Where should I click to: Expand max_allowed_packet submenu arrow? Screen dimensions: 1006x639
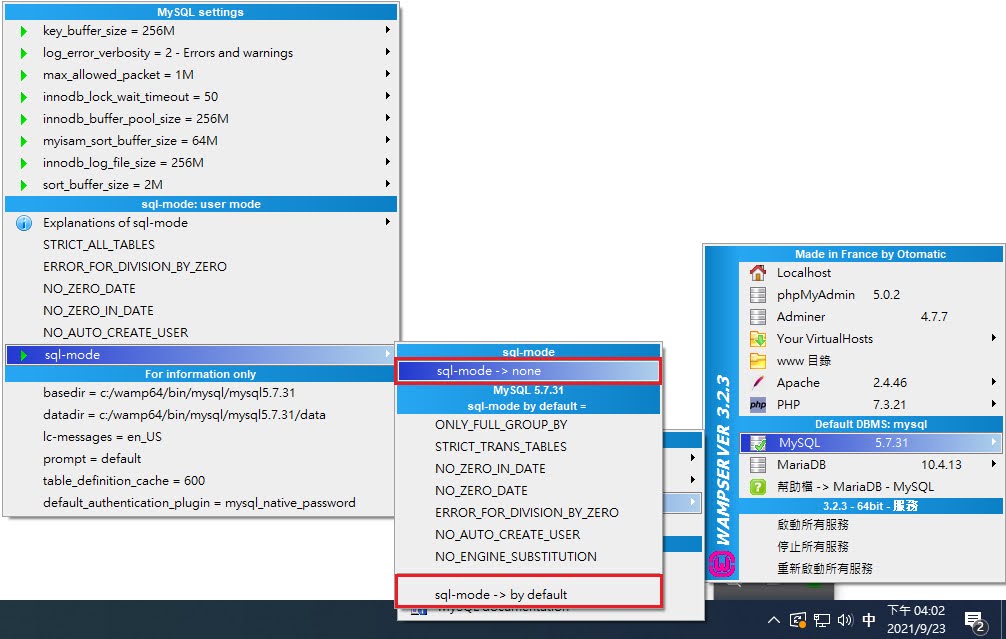pyautogui.click(x=388, y=74)
